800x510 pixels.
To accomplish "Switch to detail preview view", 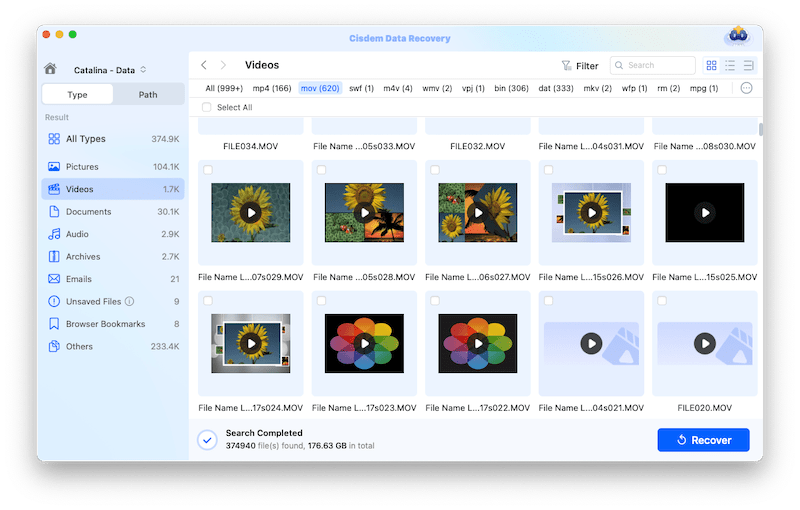I will coord(747,66).
